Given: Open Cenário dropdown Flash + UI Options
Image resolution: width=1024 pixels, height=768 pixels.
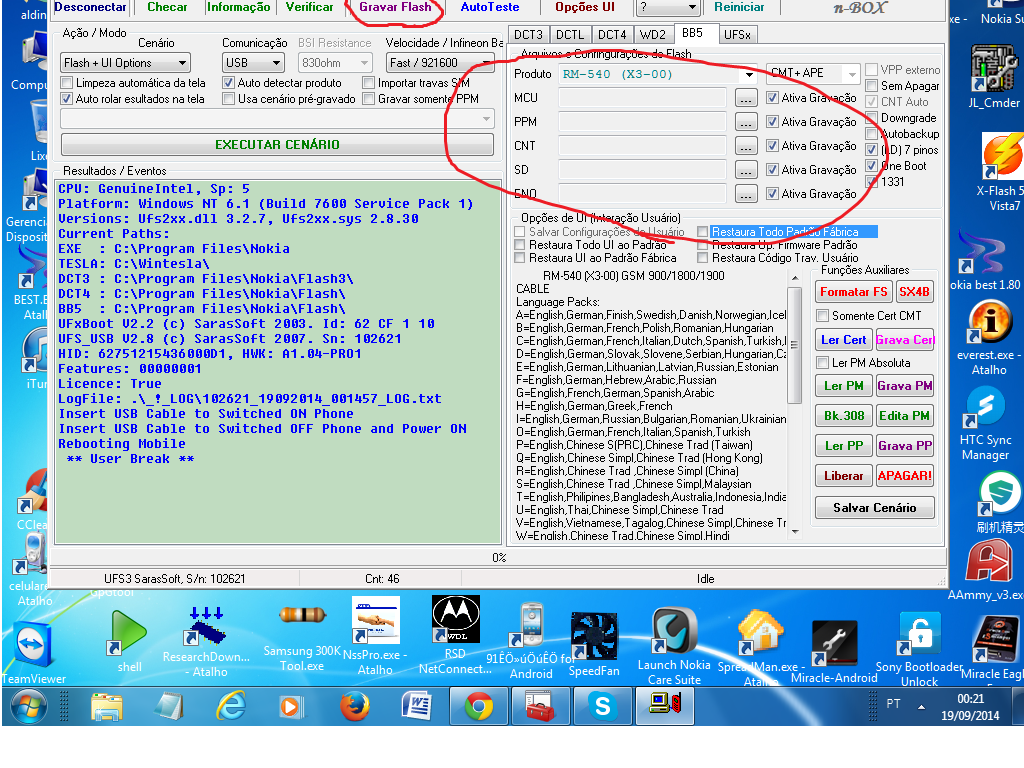Looking at the screenshot, I should pyautogui.click(x=125, y=63).
